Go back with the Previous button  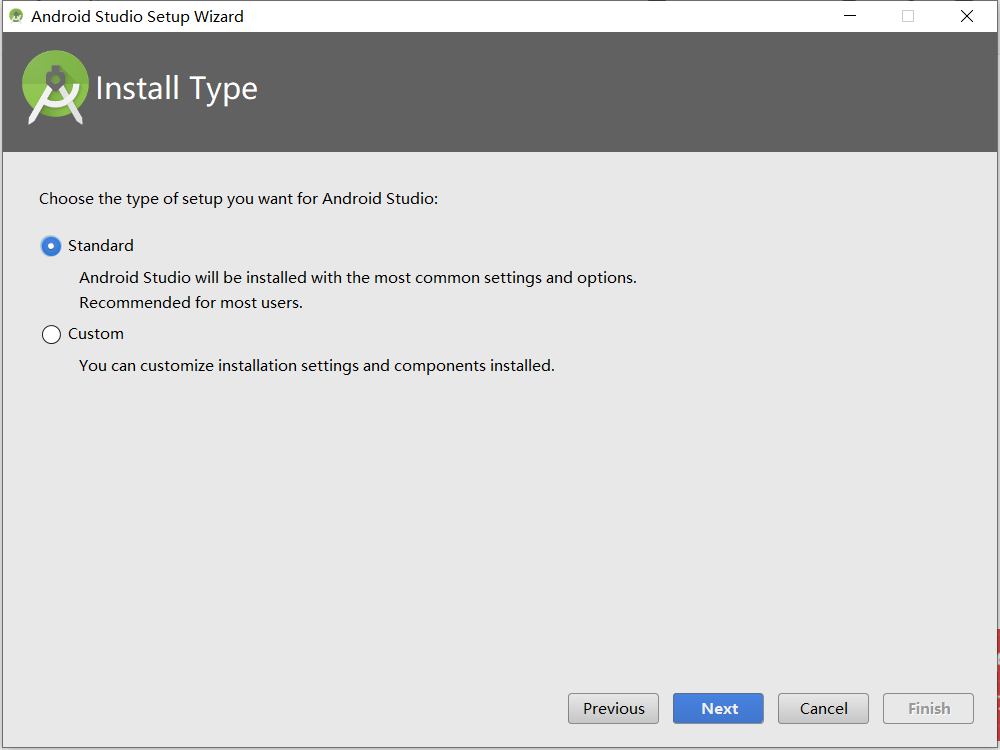[614, 709]
